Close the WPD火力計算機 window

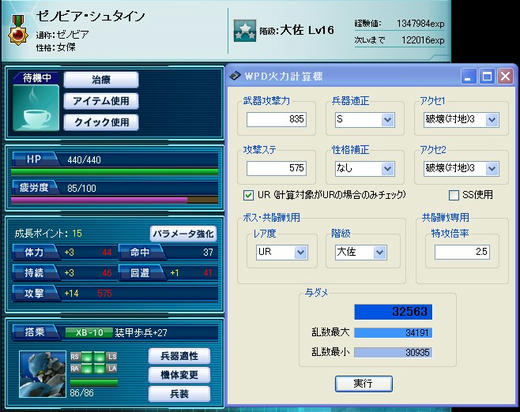(506, 77)
